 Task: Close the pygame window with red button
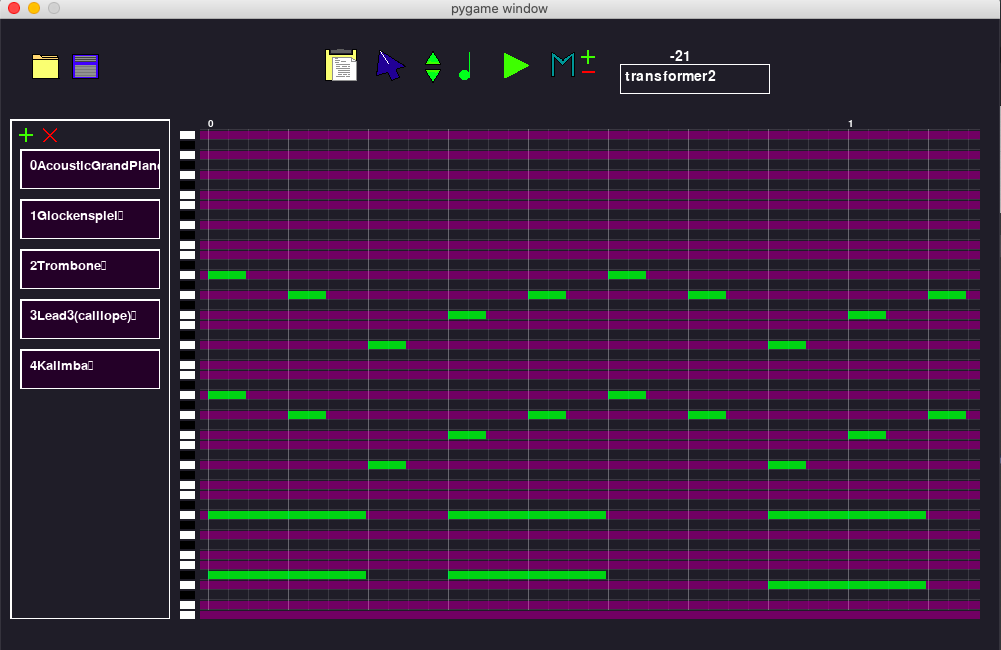(x=14, y=8)
